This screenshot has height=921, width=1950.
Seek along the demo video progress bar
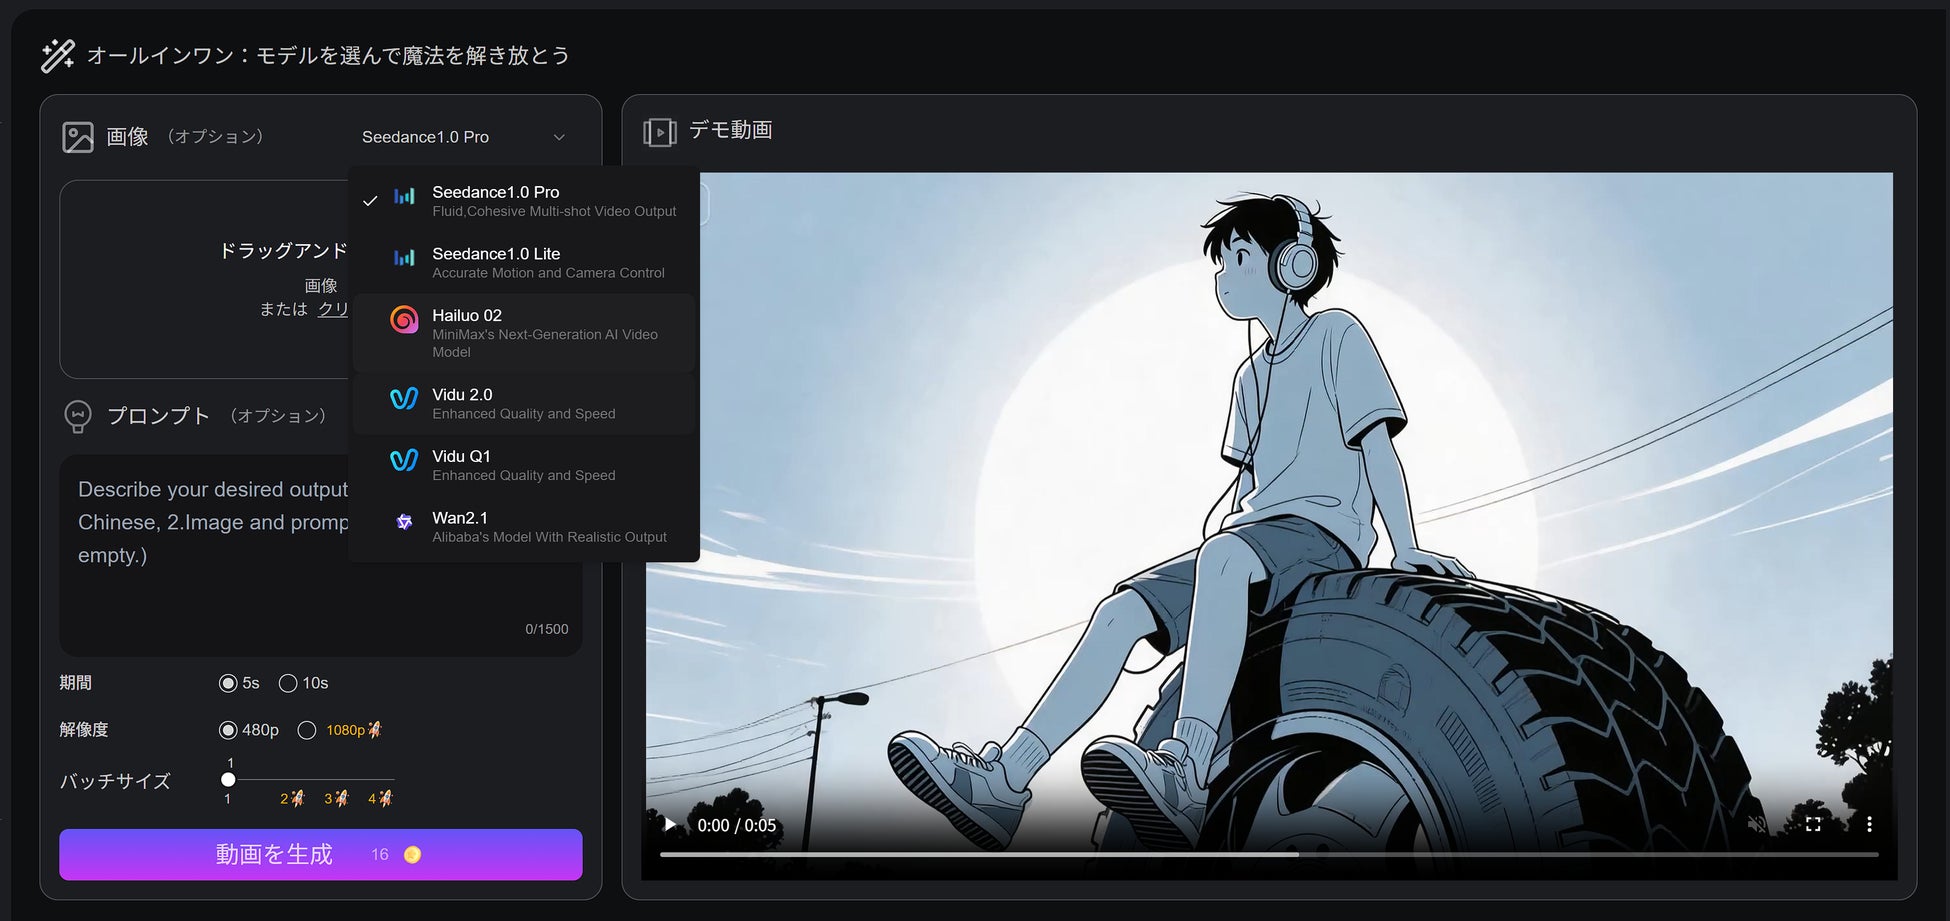click(1269, 854)
